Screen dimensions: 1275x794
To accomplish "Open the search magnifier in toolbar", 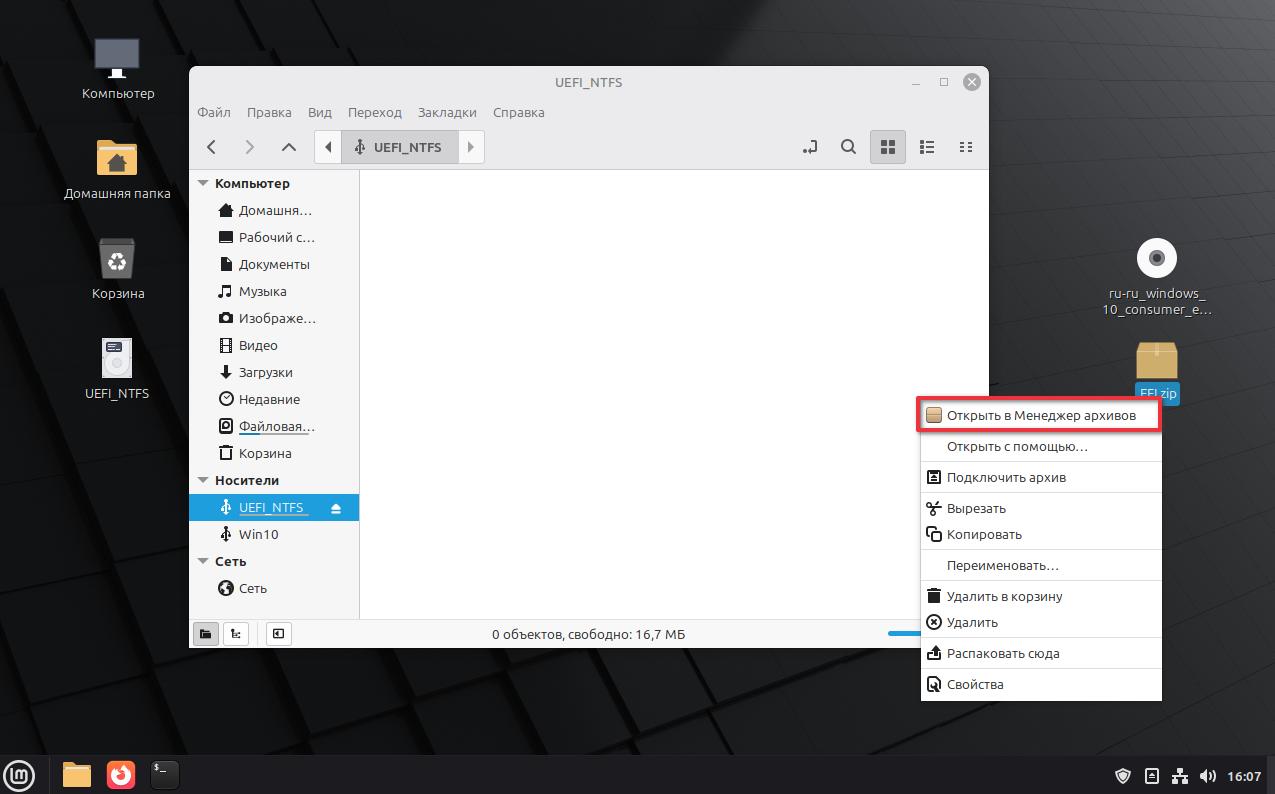I will [848, 147].
